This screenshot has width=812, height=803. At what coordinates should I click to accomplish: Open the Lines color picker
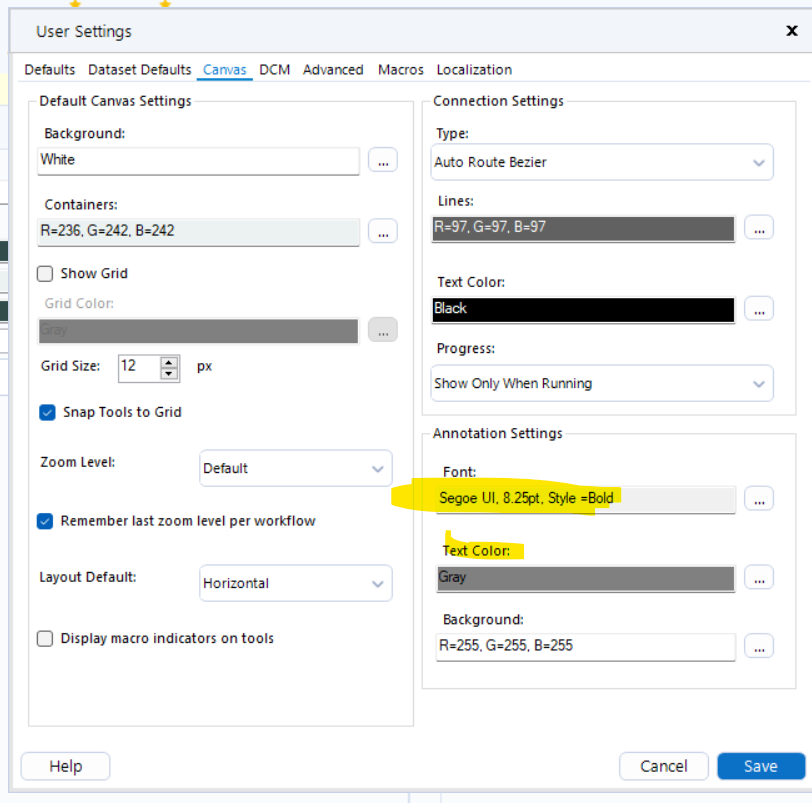click(x=759, y=228)
